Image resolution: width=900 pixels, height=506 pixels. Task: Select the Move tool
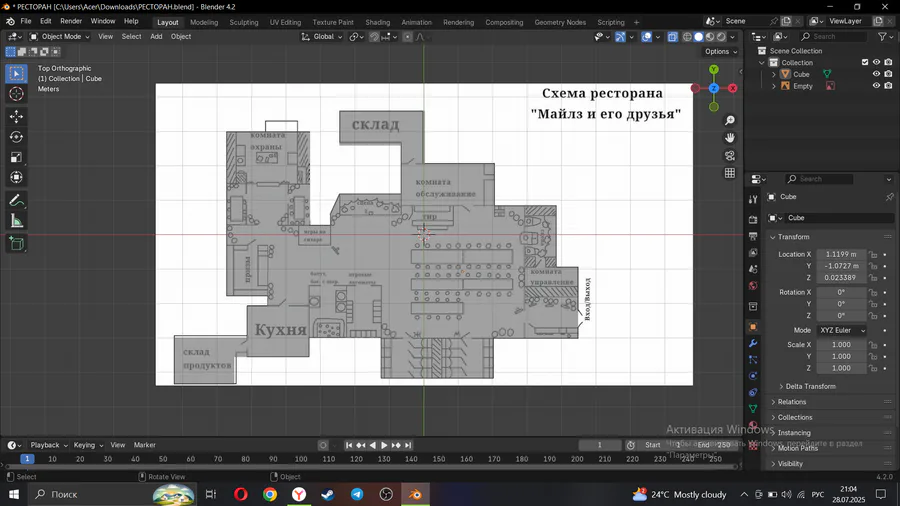pyautogui.click(x=16, y=116)
